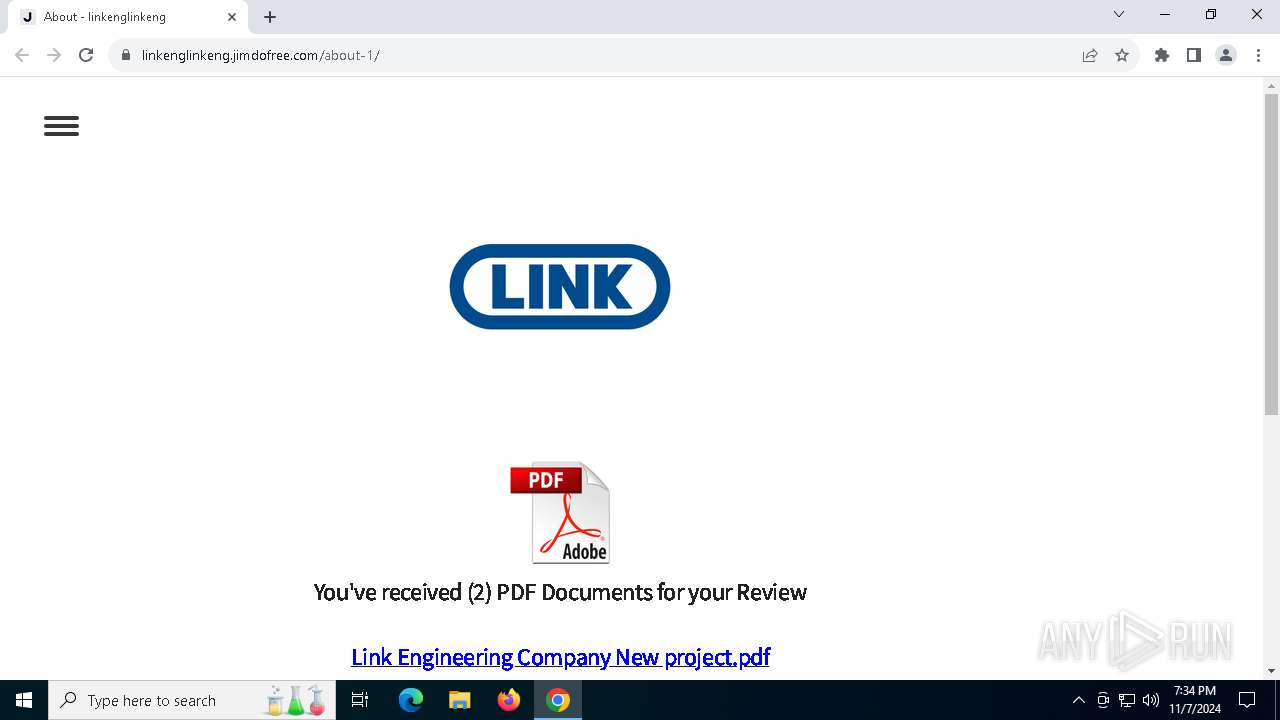
Task: Click the received PDF Documents heading
Action: point(560,592)
